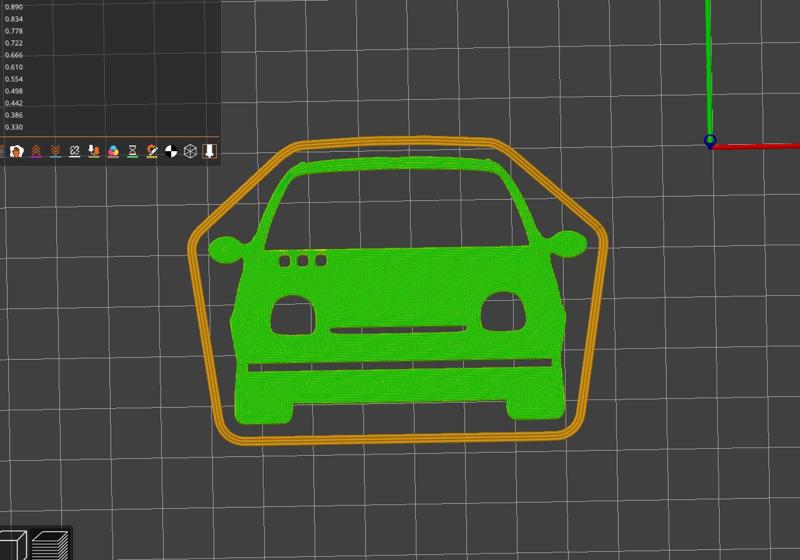Toggle pause prints visibility (hourglass icon)
800x560 pixels.
133,151
